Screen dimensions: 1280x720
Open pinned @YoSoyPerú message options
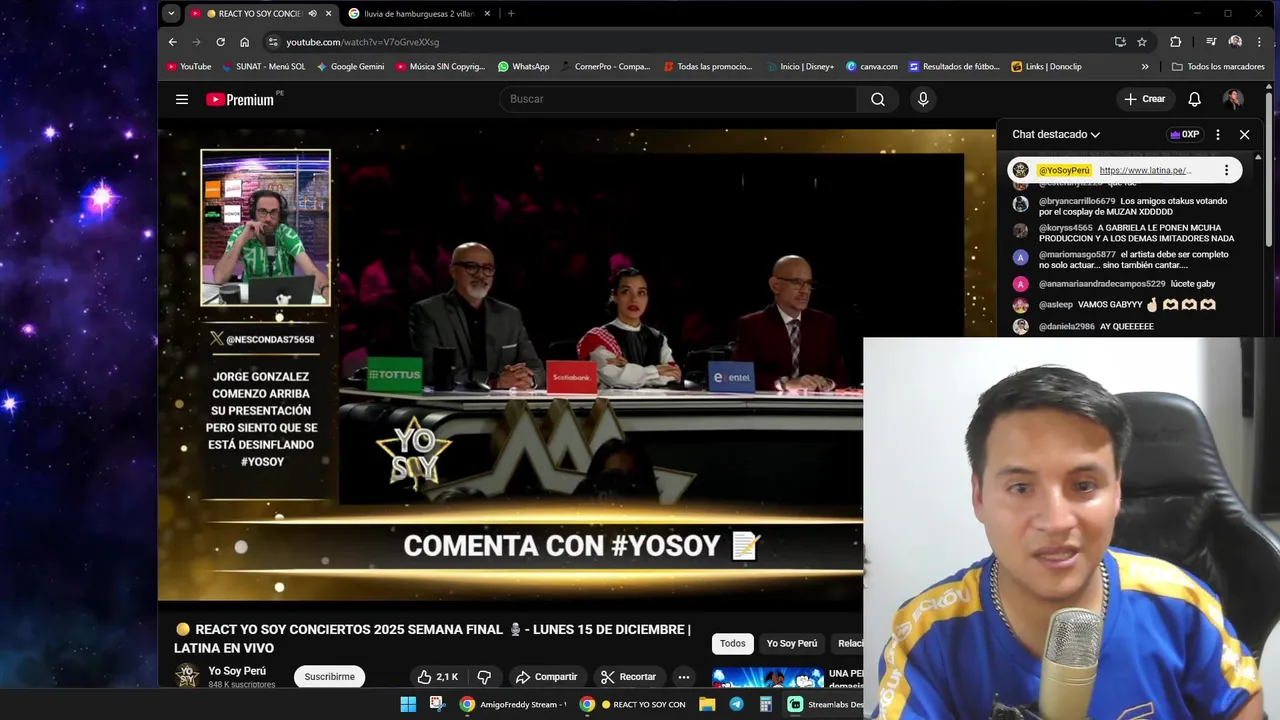pos(1226,170)
